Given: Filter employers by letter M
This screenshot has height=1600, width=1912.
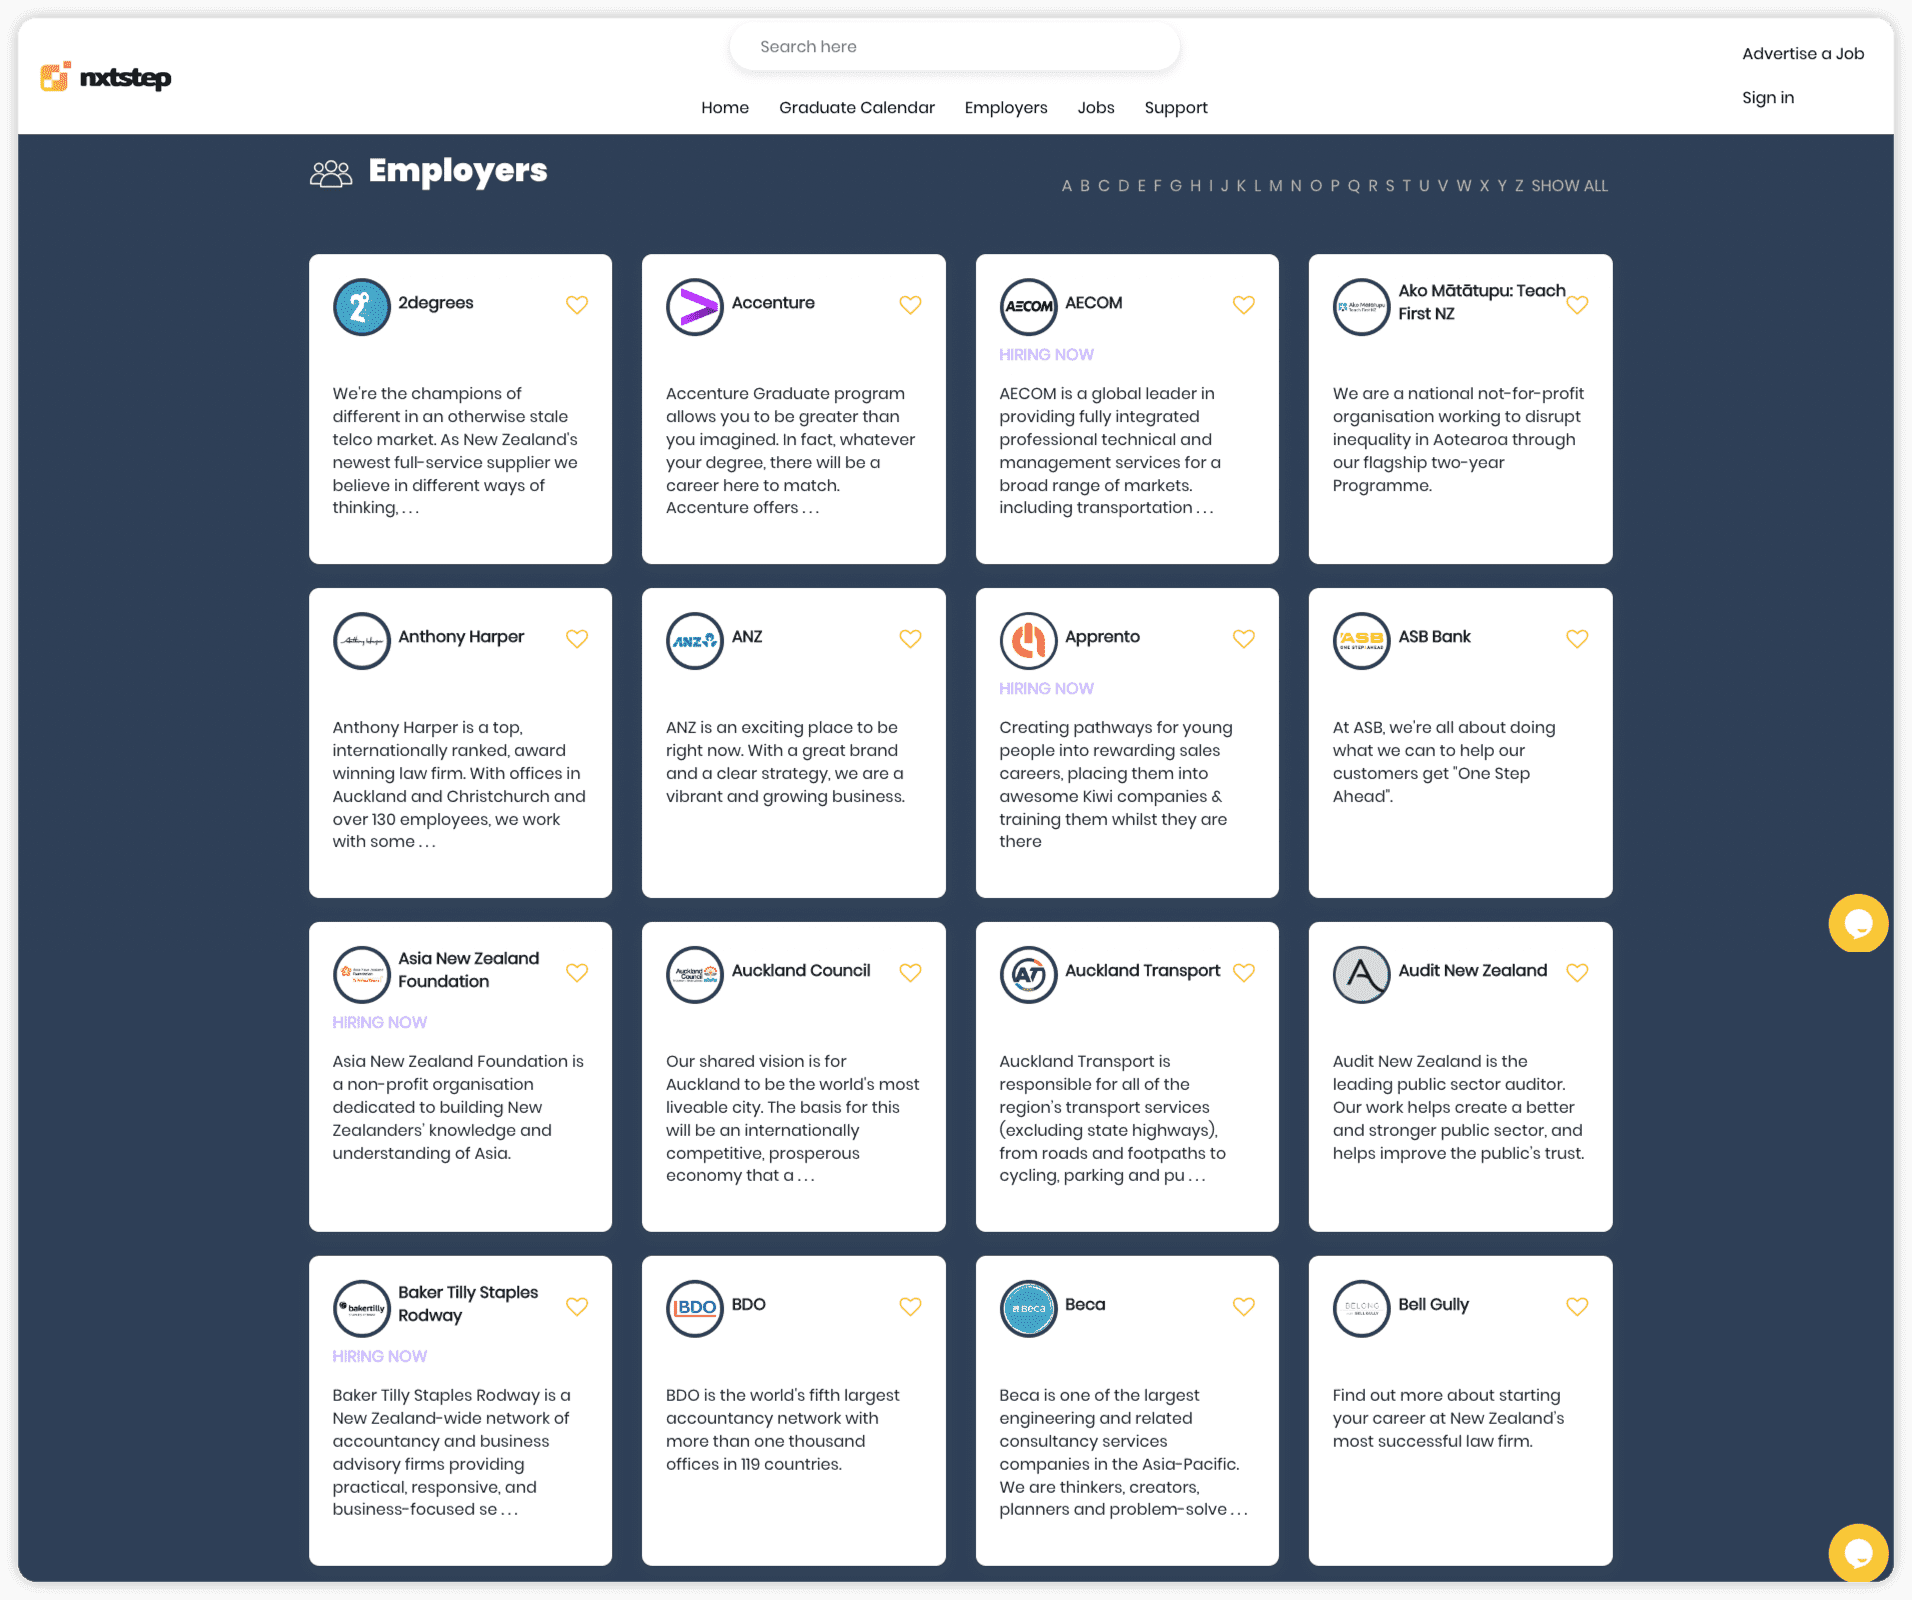Looking at the screenshot, I should (1276, 186).
